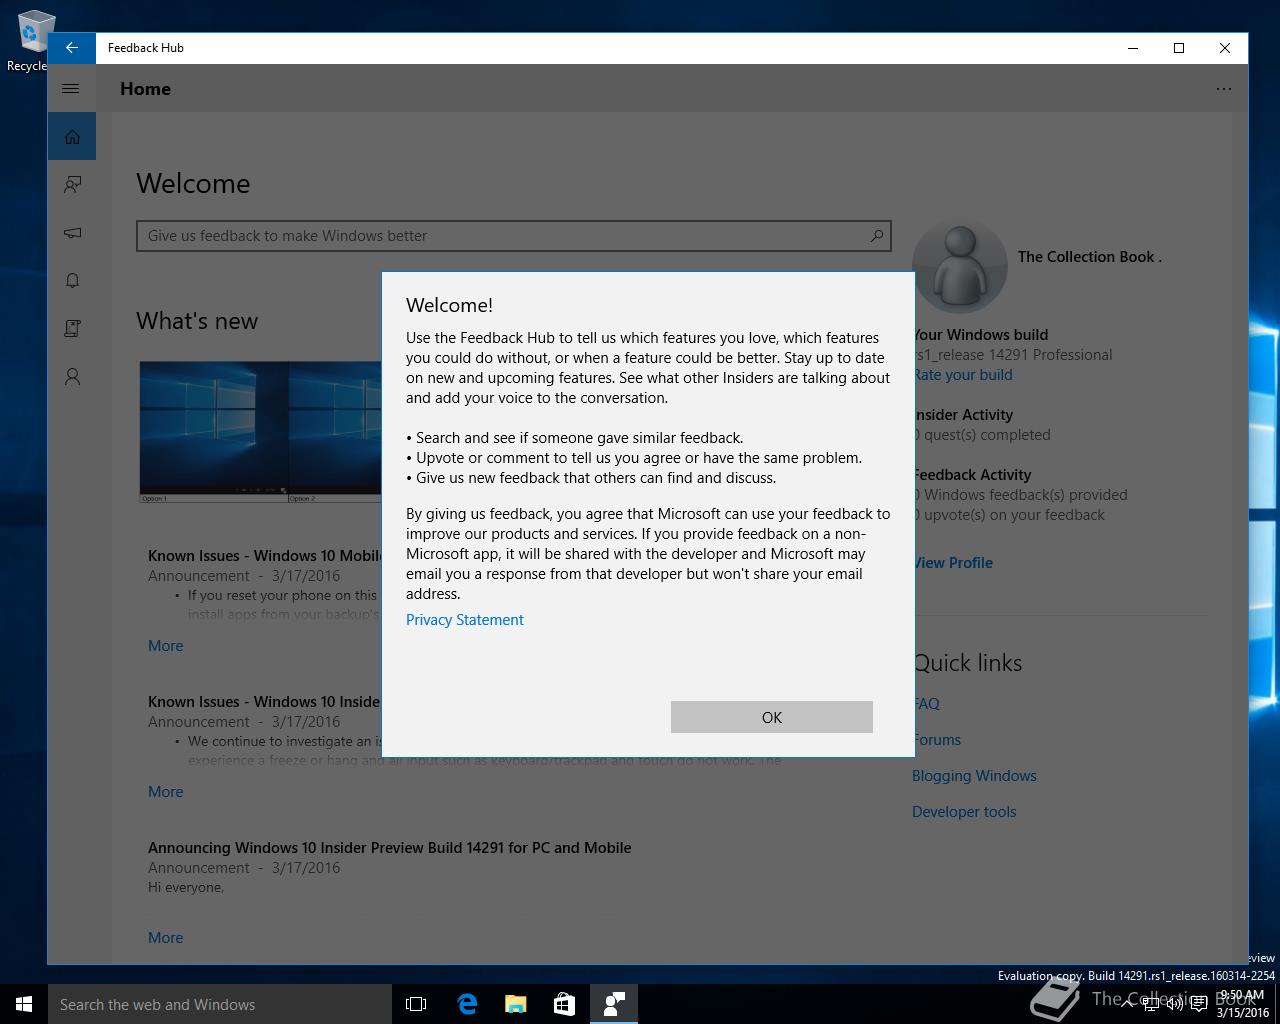
Task: Open the Announcements megaphone icon in the sidebar
Action: (x=72, y=232)
